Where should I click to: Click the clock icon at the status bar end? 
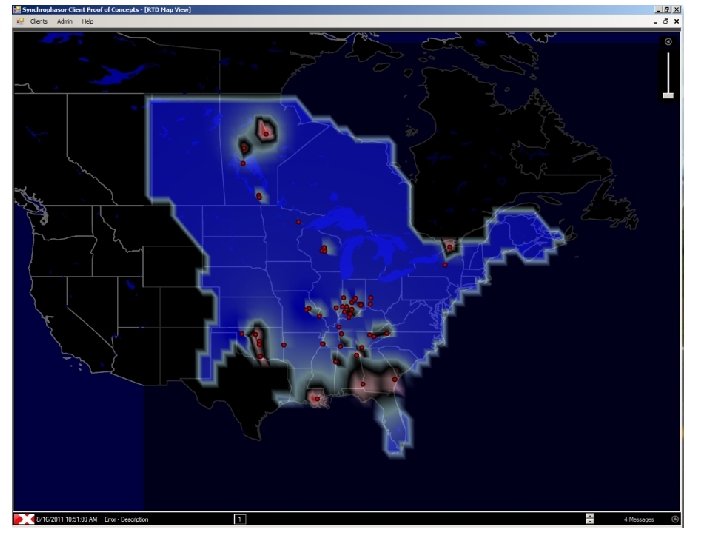675,519
